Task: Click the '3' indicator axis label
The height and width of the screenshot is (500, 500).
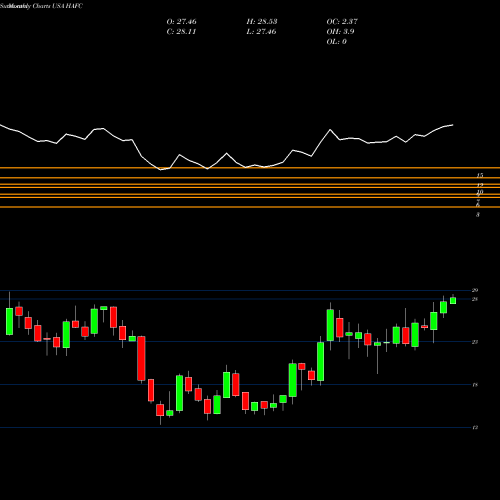Action: click(478, 215)
